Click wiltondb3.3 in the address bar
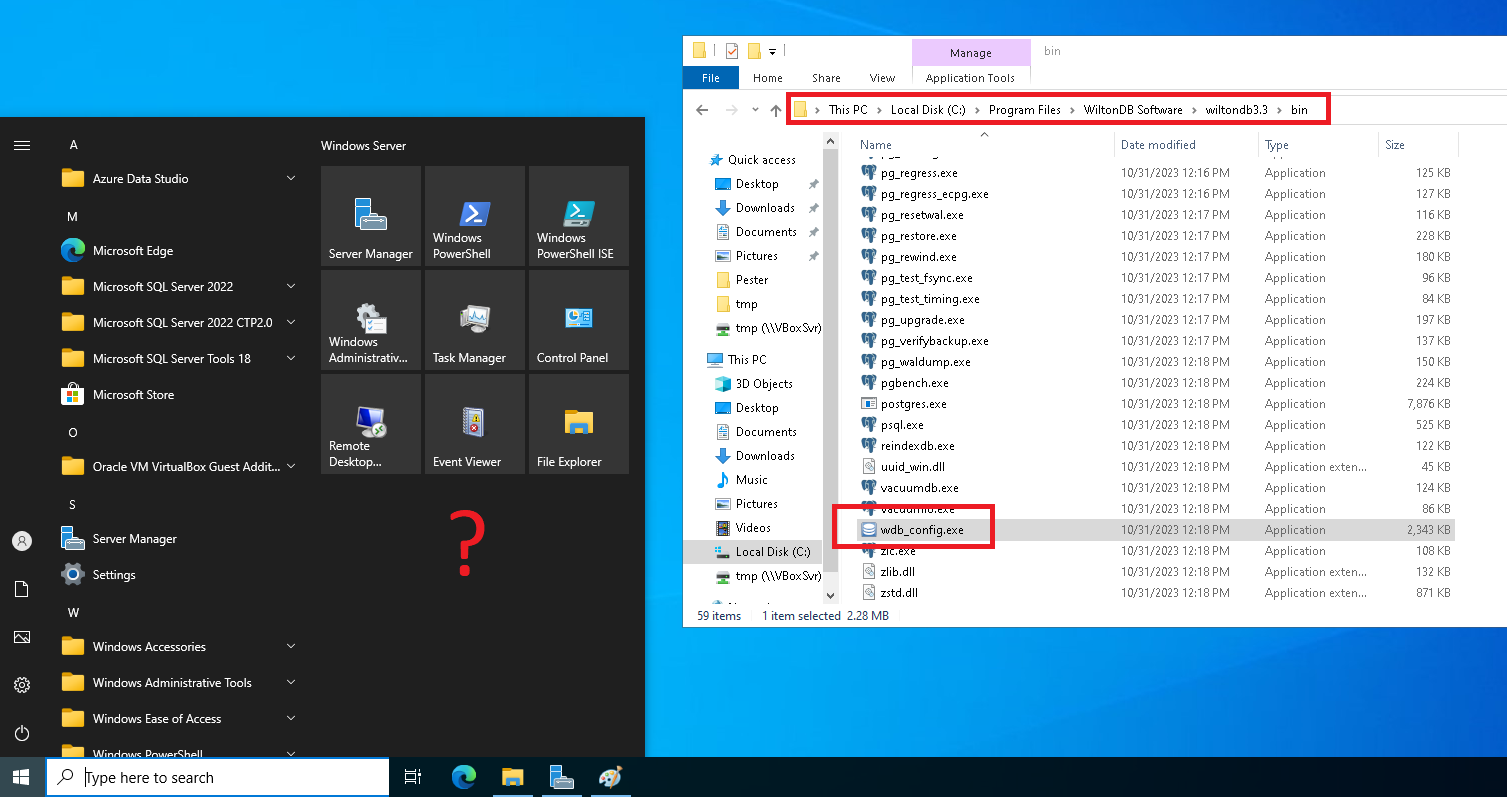 coord(1236,110)
